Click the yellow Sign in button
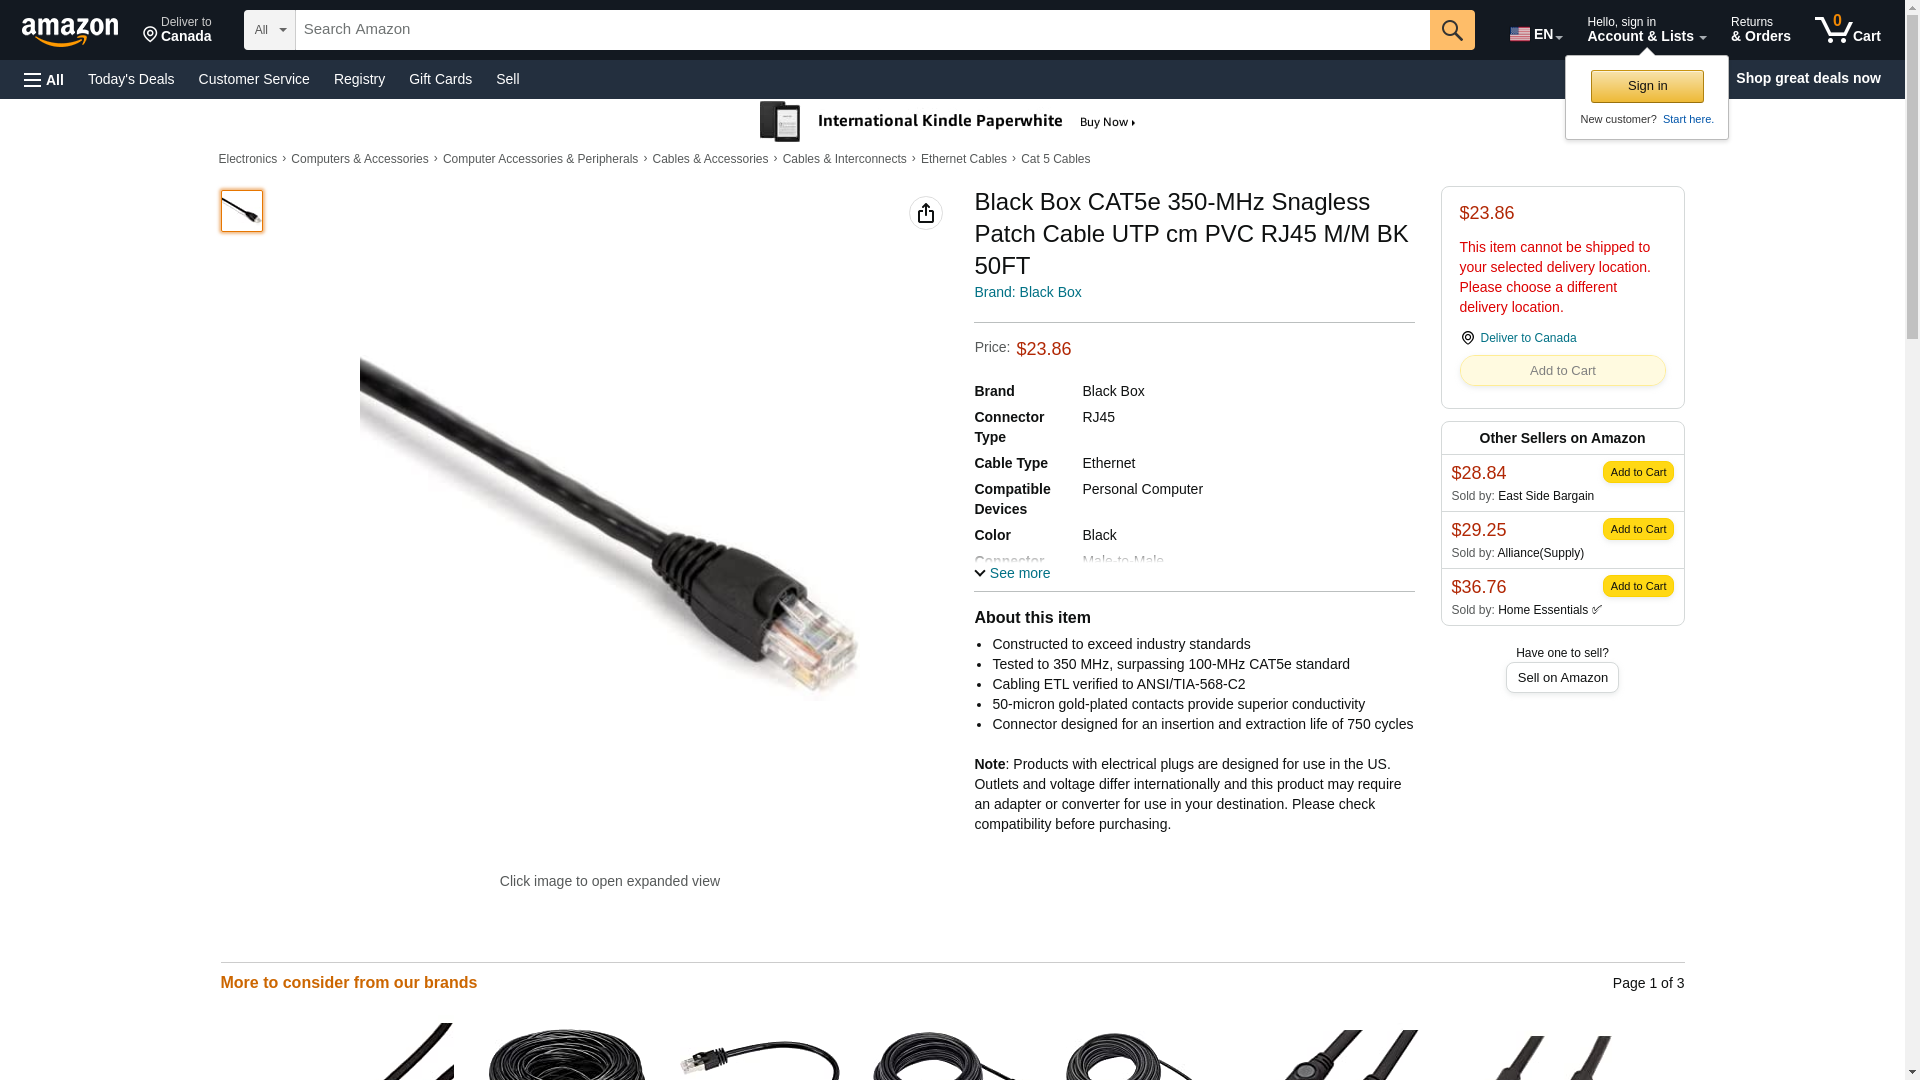This screenshot has width=1920, height=1080. [1647, 86]
